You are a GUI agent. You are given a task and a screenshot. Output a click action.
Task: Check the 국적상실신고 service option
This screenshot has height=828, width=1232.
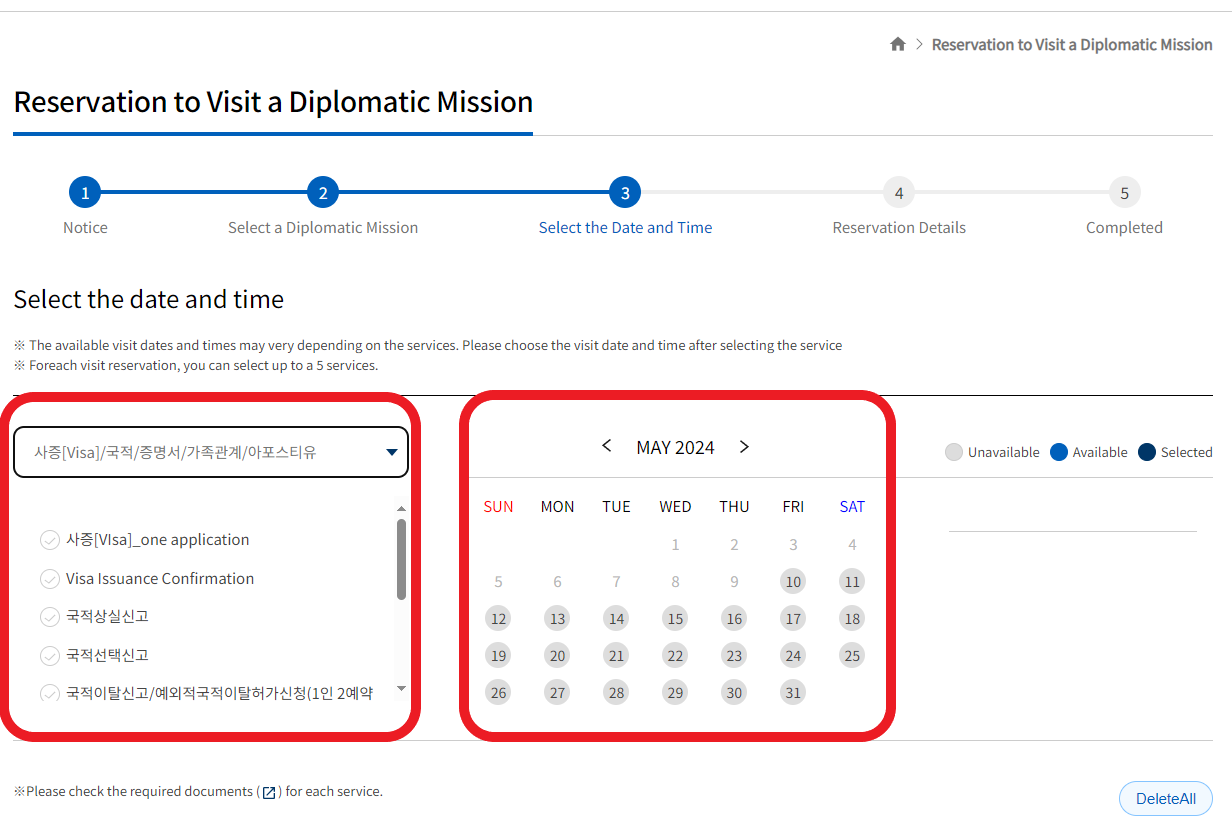click(x=50, y=617)
